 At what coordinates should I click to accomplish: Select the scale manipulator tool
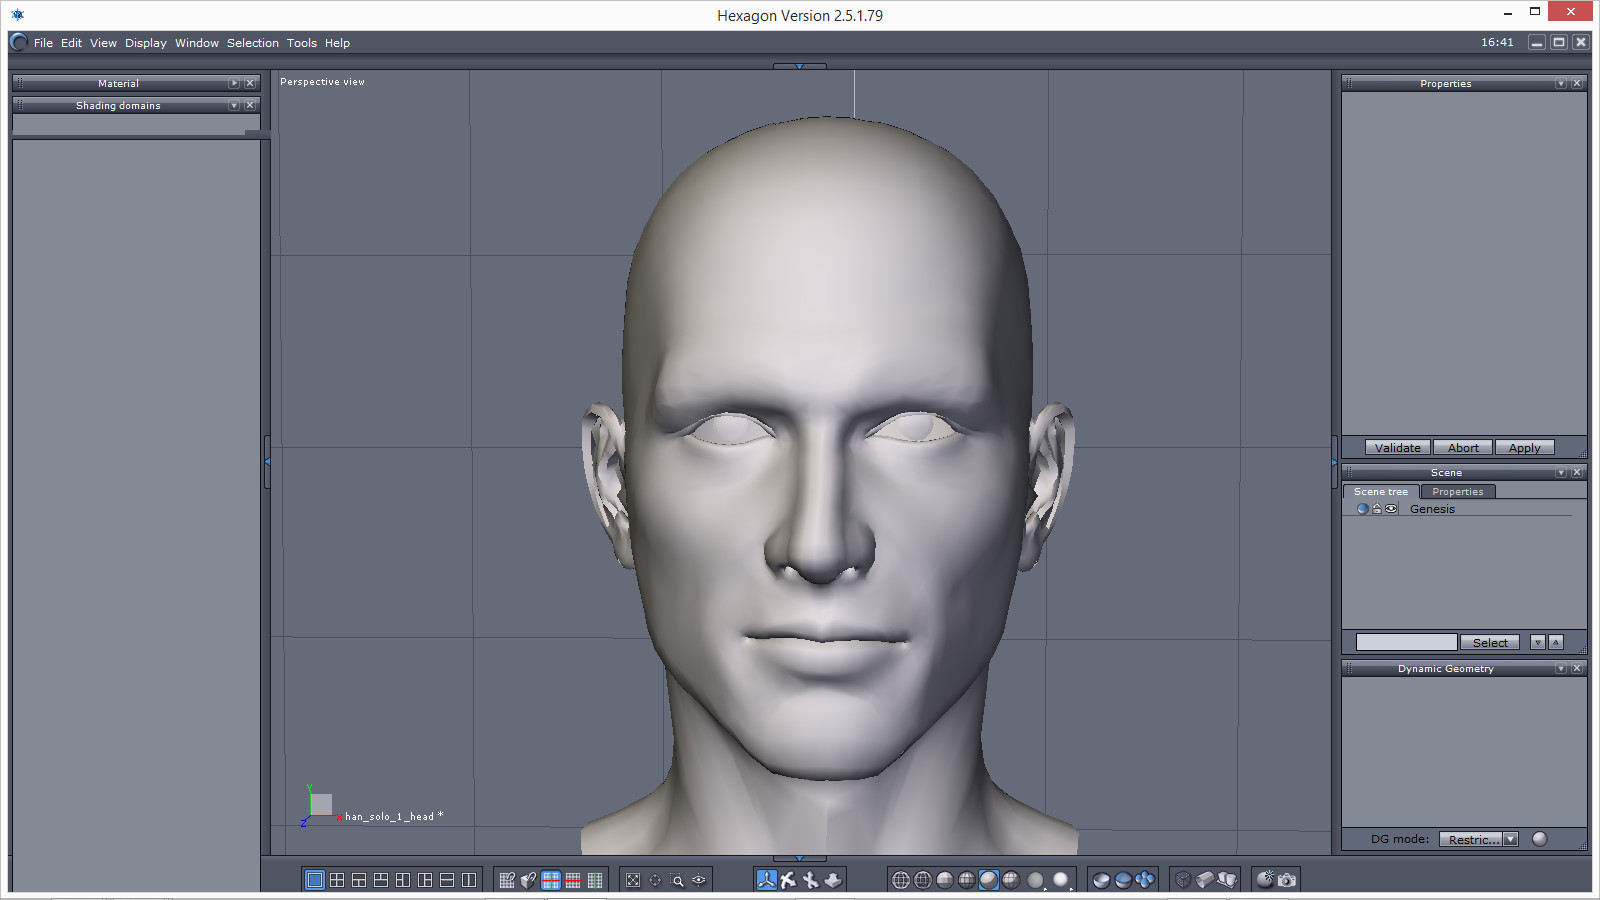pyautogui.click(x=833, y=880)
